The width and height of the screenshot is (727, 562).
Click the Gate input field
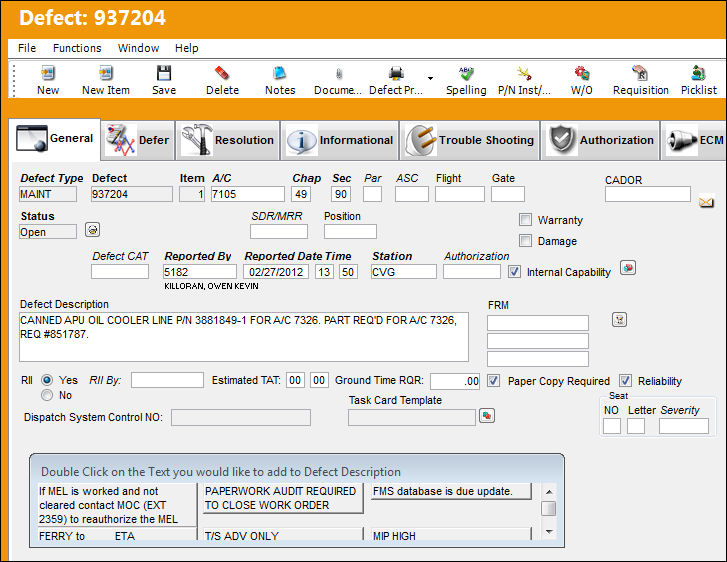click(x=508, y=194)
